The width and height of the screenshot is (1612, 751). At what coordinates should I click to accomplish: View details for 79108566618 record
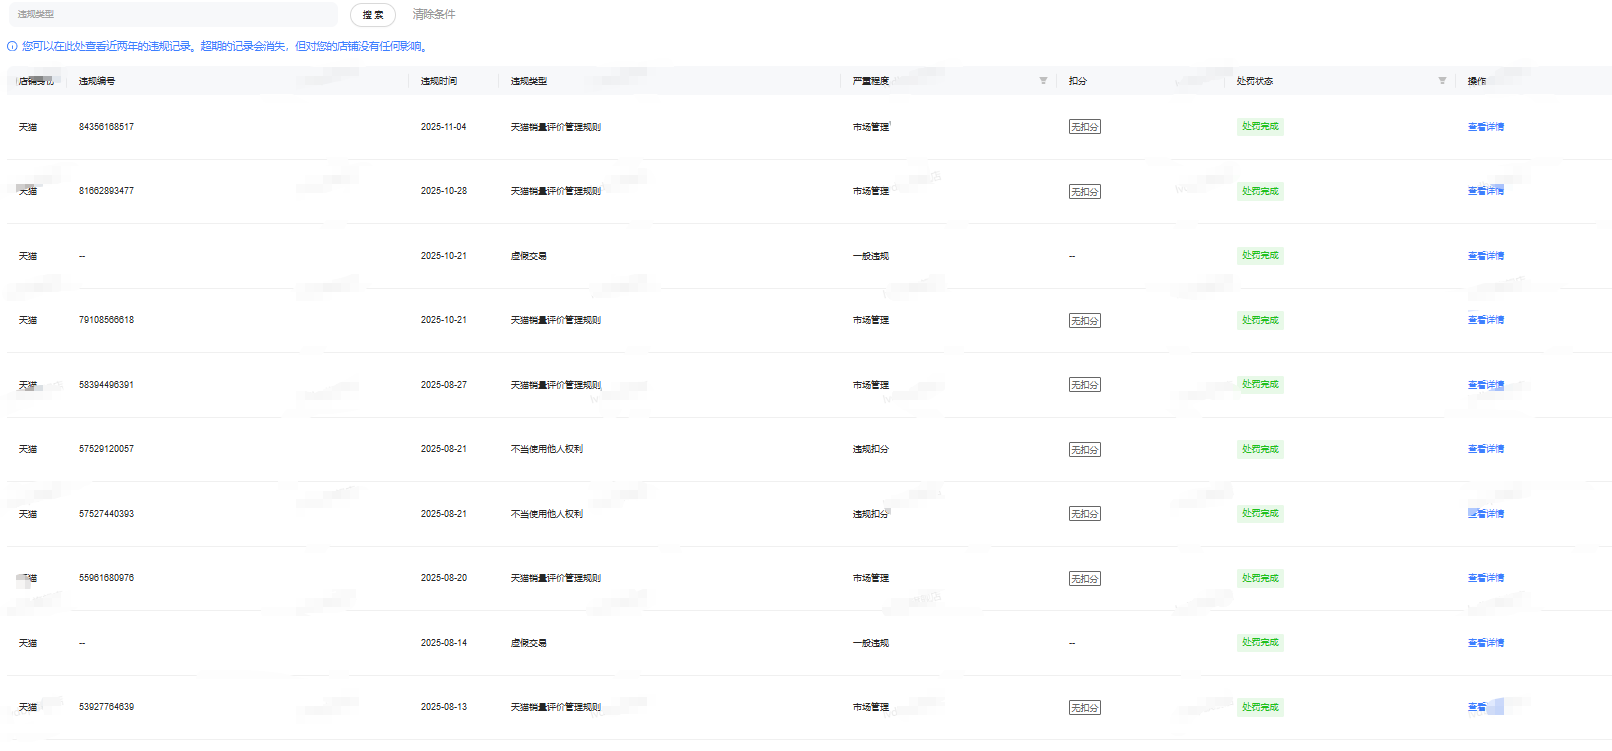(x=1485, y=320)
